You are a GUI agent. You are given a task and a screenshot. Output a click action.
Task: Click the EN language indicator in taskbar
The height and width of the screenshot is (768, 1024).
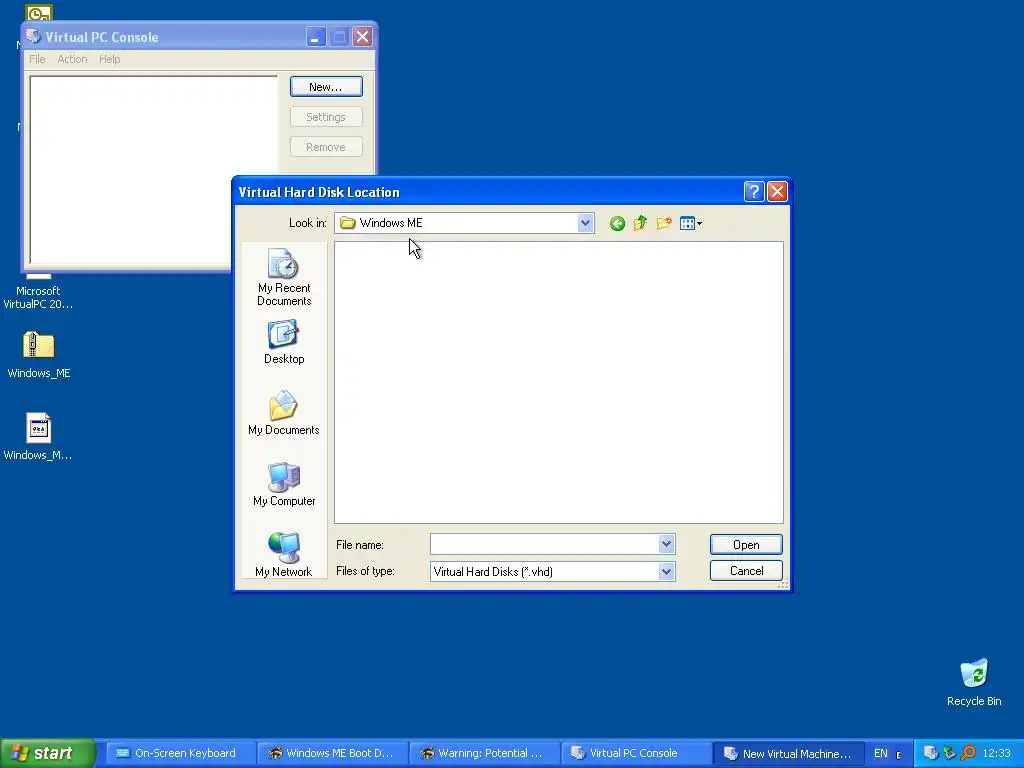(880, 753)
